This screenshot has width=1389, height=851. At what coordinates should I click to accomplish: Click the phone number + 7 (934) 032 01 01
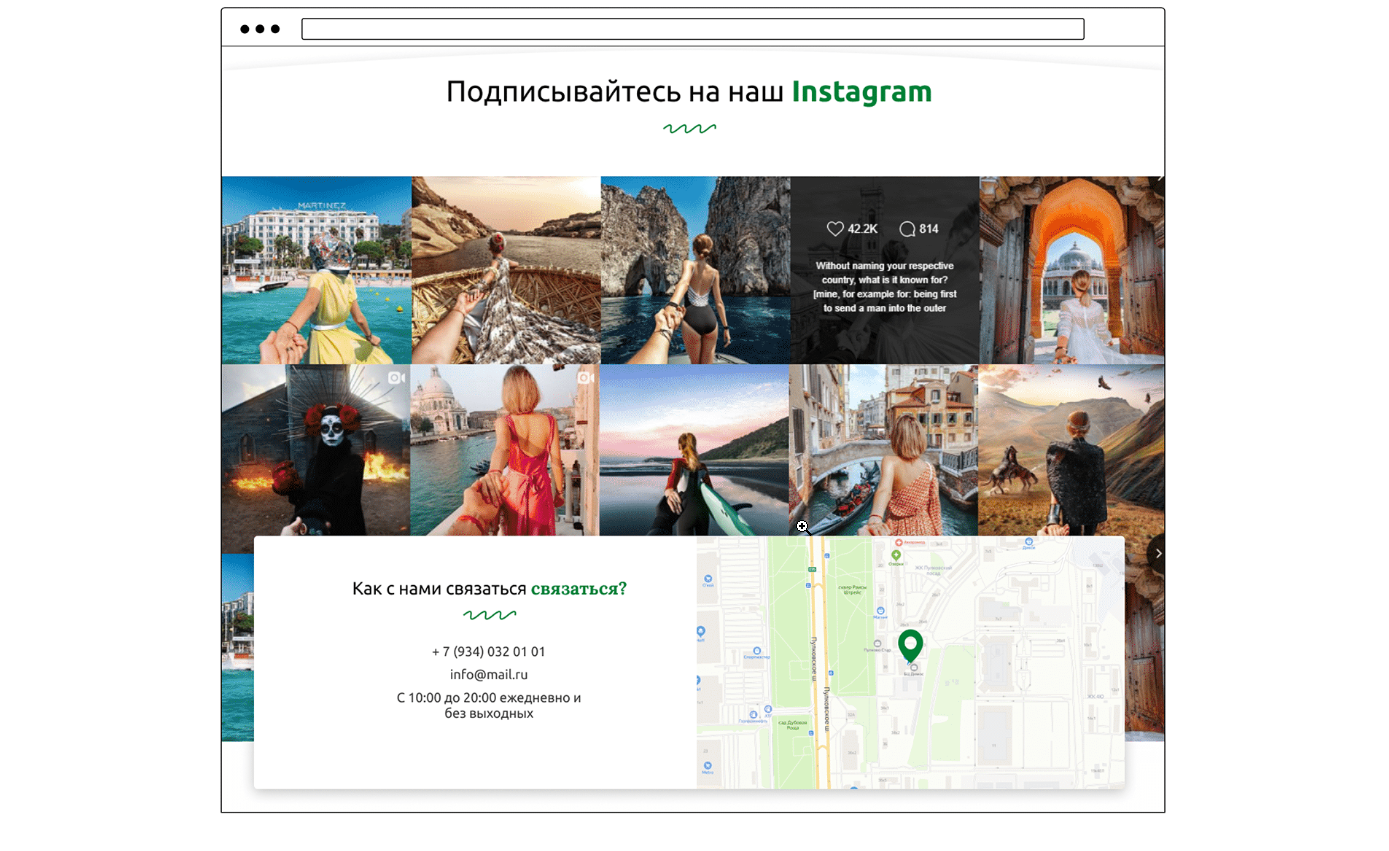[x=488, y=651]
